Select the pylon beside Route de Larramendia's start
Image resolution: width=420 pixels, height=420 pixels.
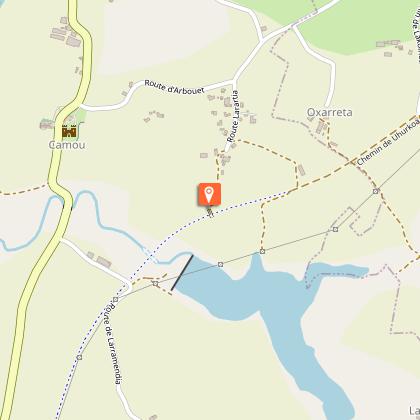coord(115,299)
